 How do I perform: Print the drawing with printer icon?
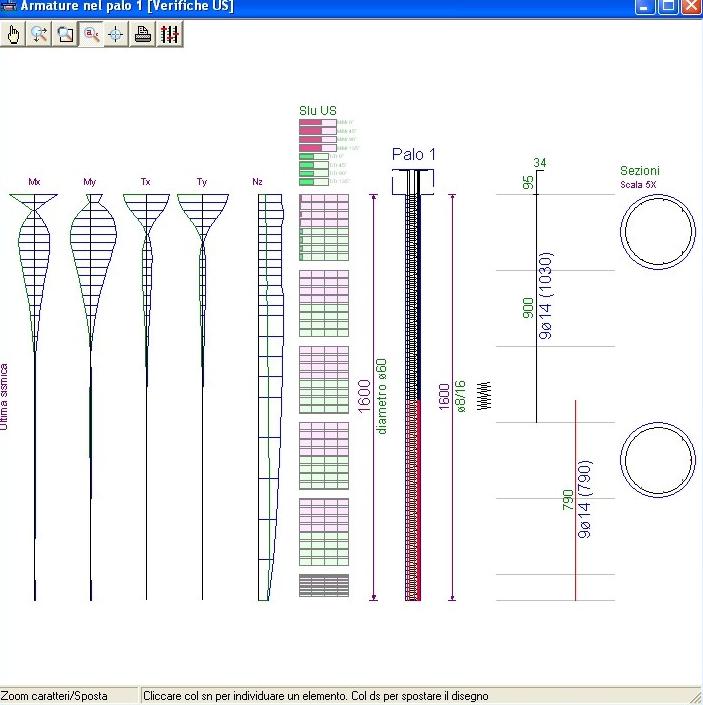(x=143, y=34)
